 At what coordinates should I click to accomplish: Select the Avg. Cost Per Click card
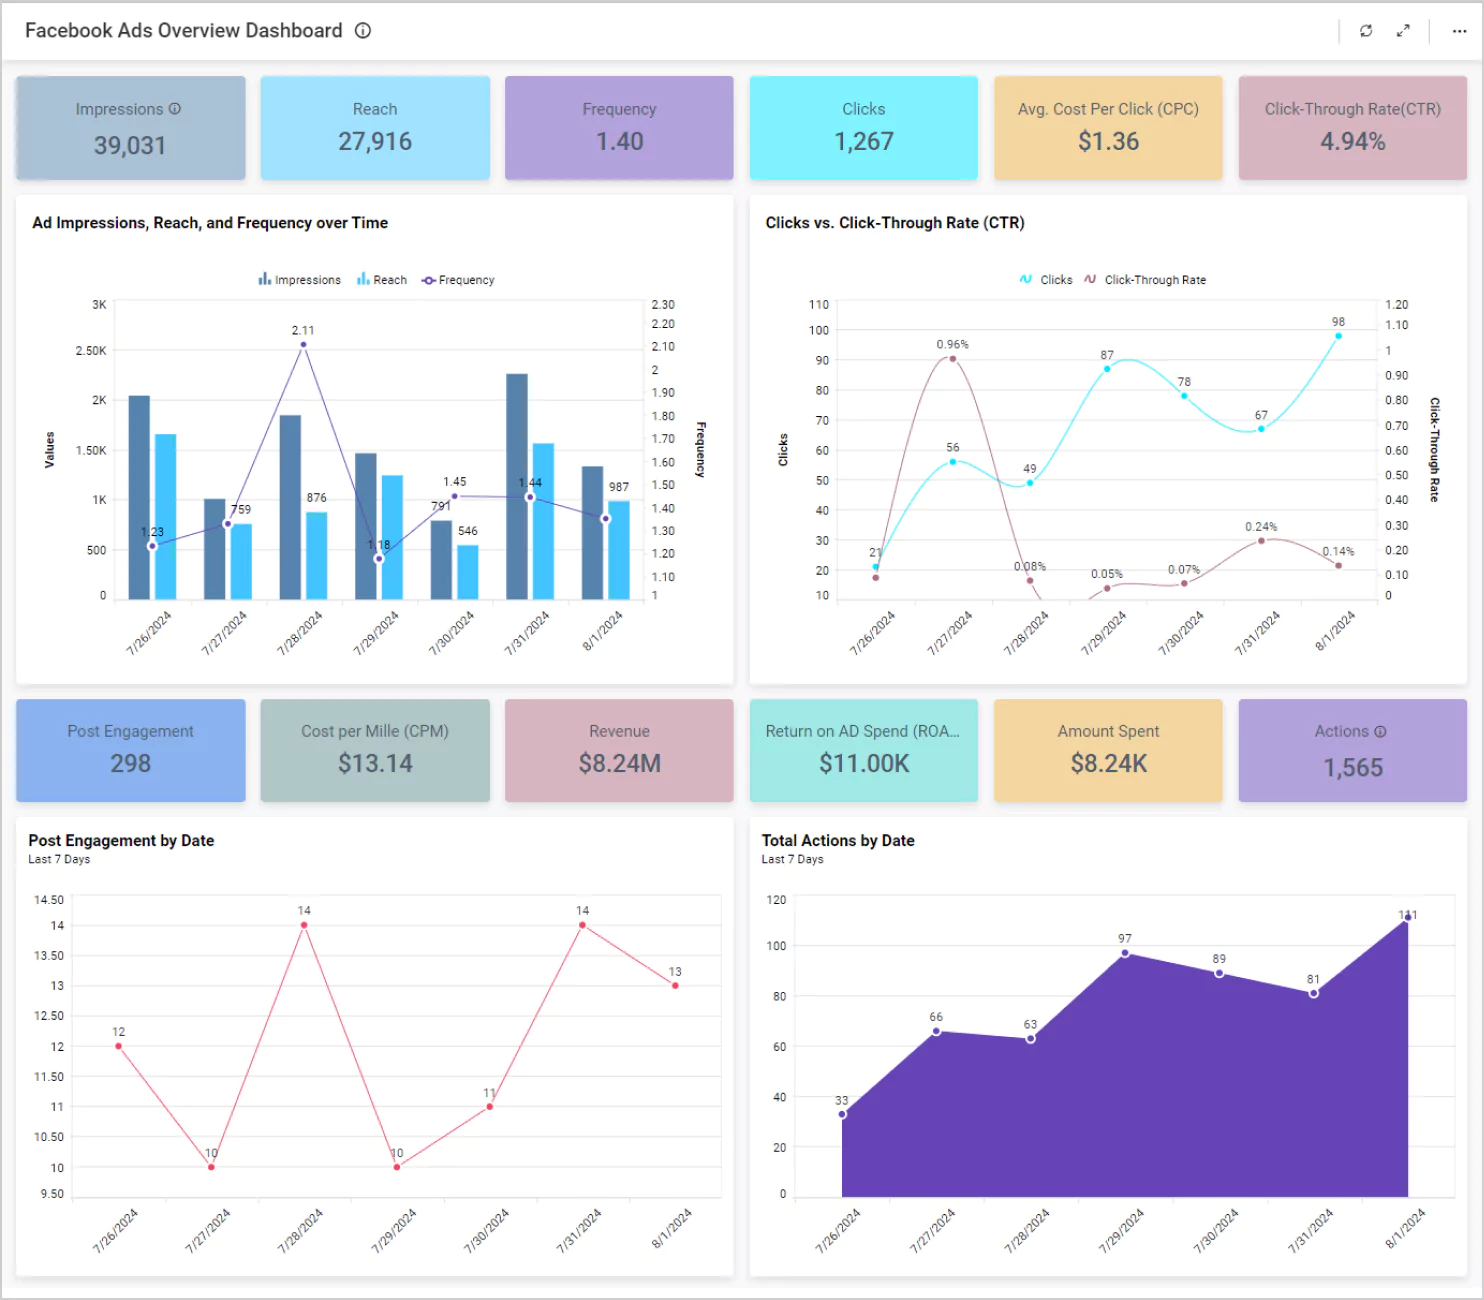pos(1108,128)
